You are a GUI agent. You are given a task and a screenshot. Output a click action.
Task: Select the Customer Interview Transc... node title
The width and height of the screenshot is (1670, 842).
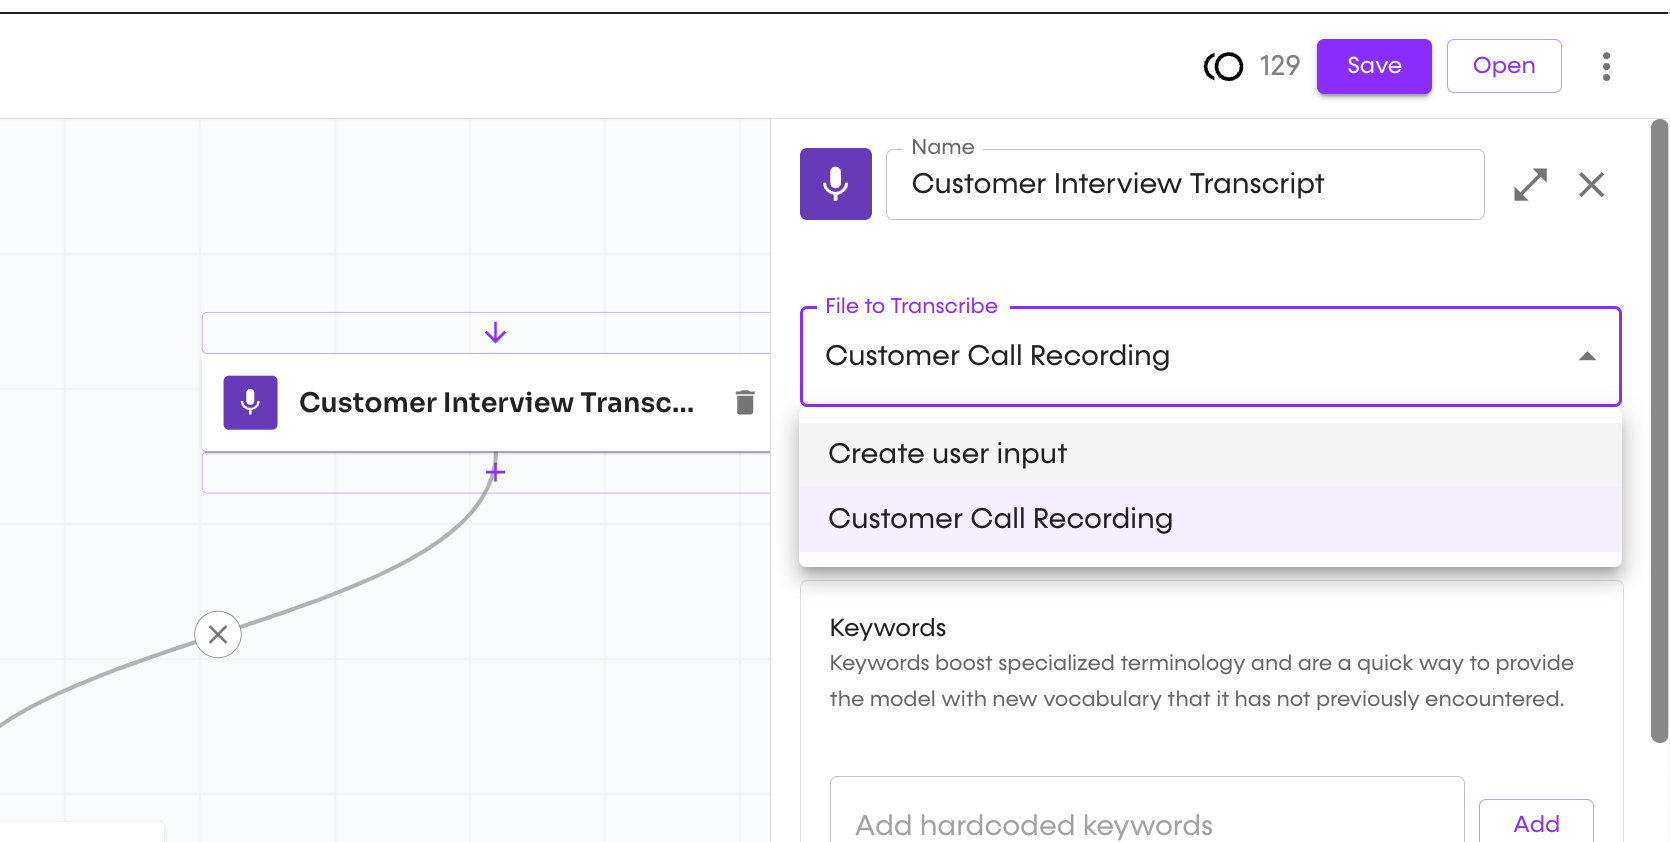click(496, 402)
